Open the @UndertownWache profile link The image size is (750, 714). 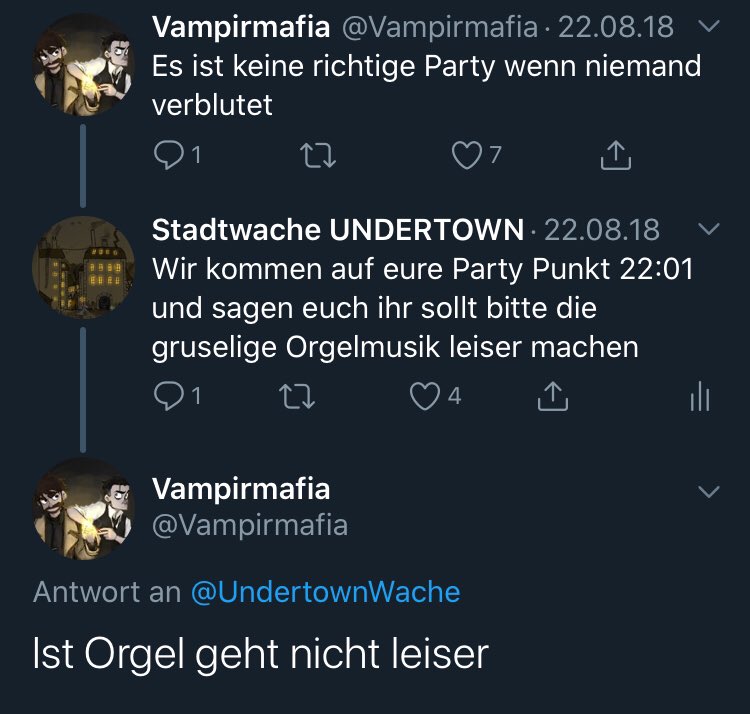(325, 592)
